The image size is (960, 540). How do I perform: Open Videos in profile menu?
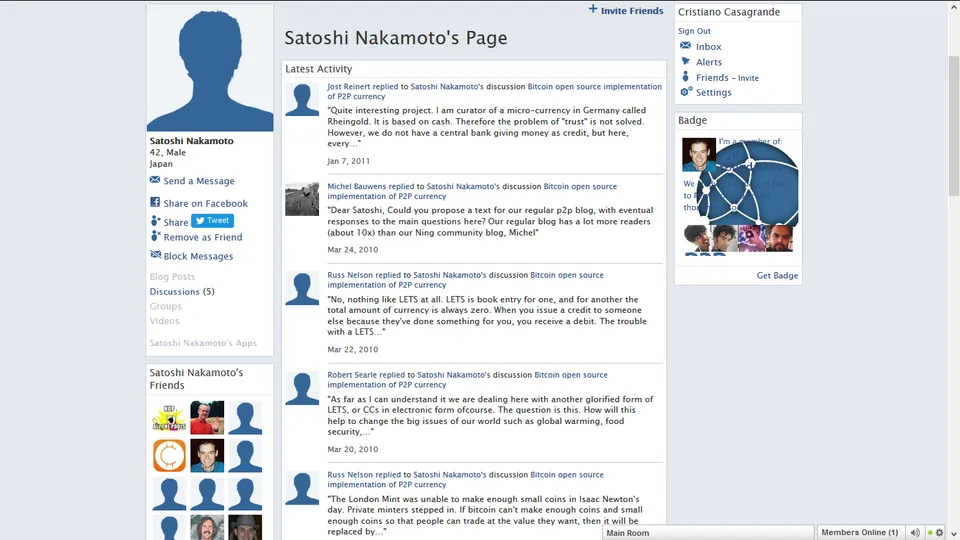(164, 321)
